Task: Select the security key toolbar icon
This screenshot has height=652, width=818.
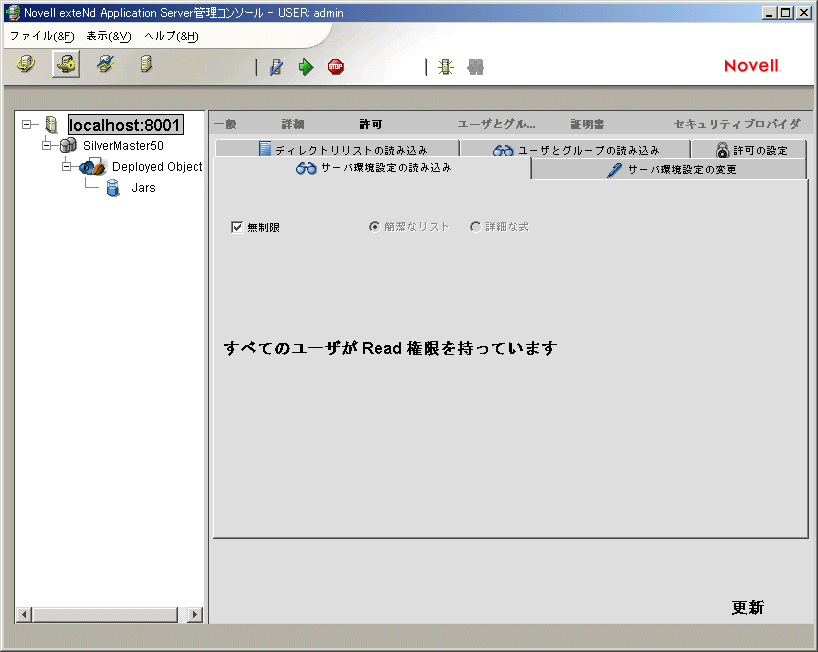Action: coord(66,64)
